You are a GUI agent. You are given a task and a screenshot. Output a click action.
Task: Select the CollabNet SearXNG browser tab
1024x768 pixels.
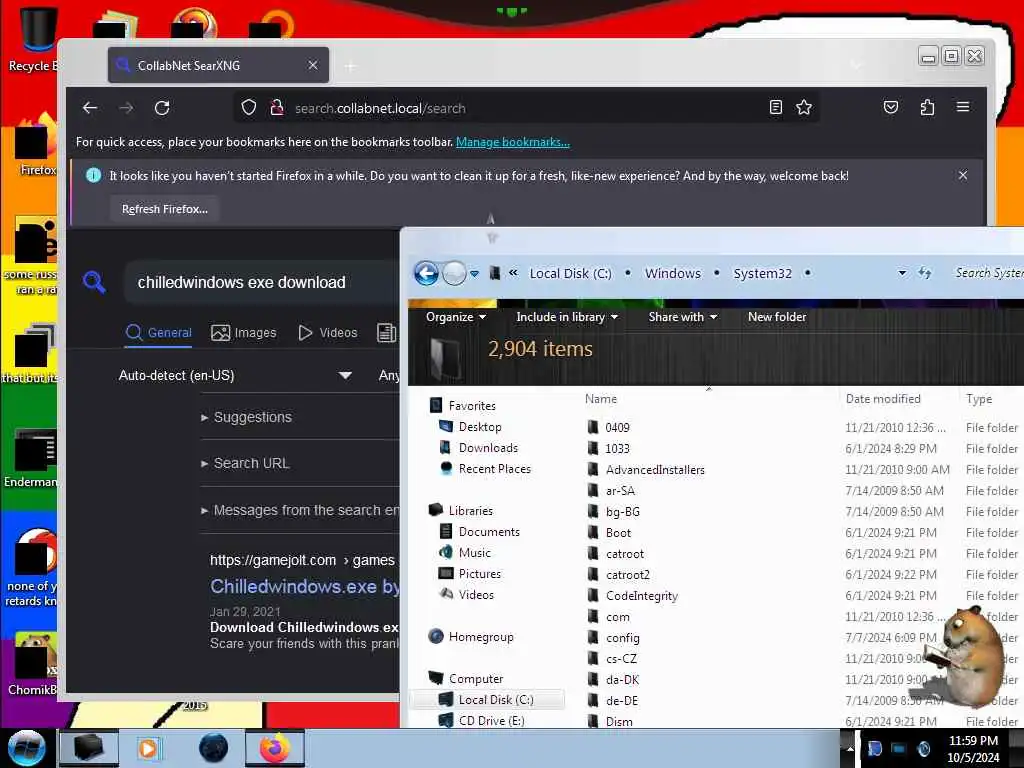pyautogui.click(x=218, y=65)
